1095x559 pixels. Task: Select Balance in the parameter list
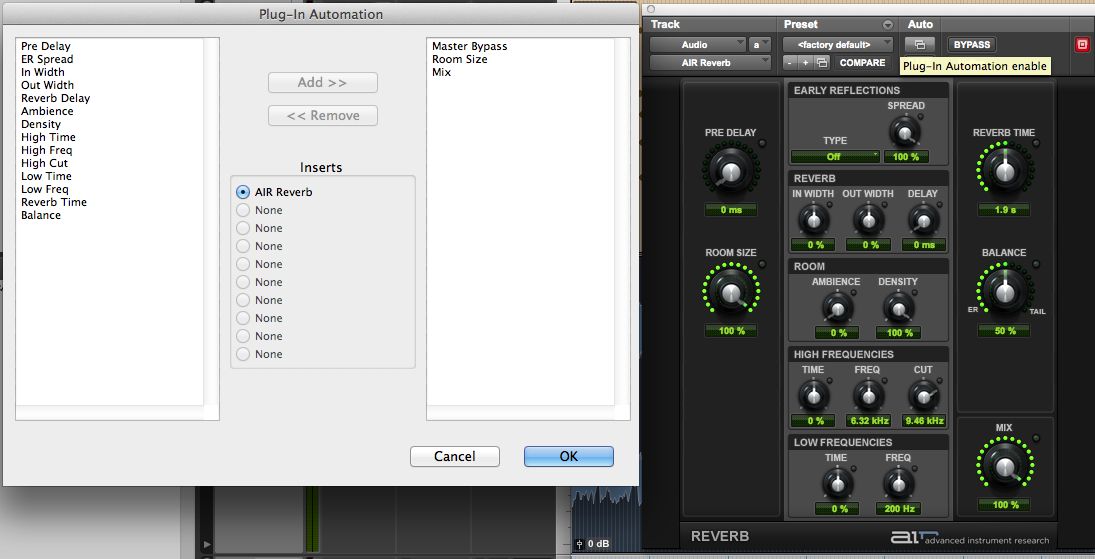point(41,215)
